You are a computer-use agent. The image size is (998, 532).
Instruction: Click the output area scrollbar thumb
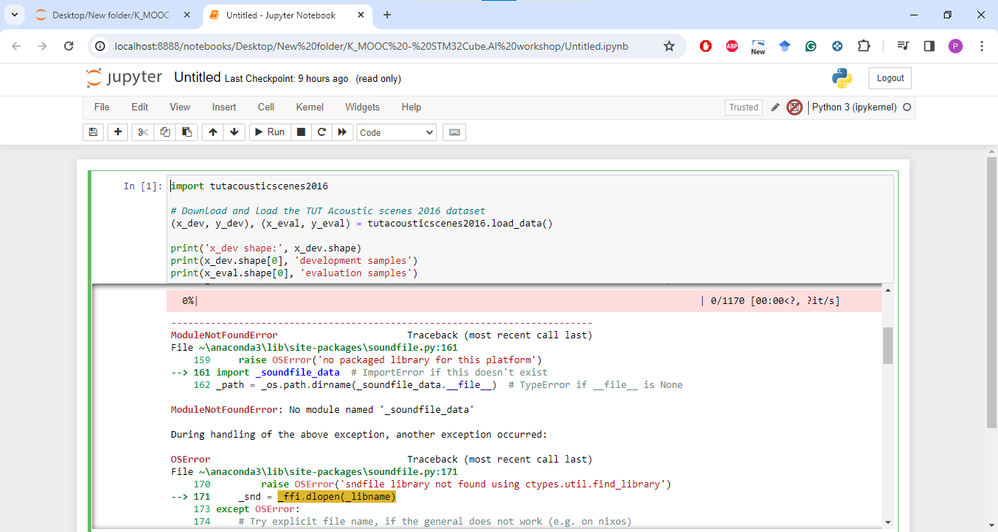point(887,345)
